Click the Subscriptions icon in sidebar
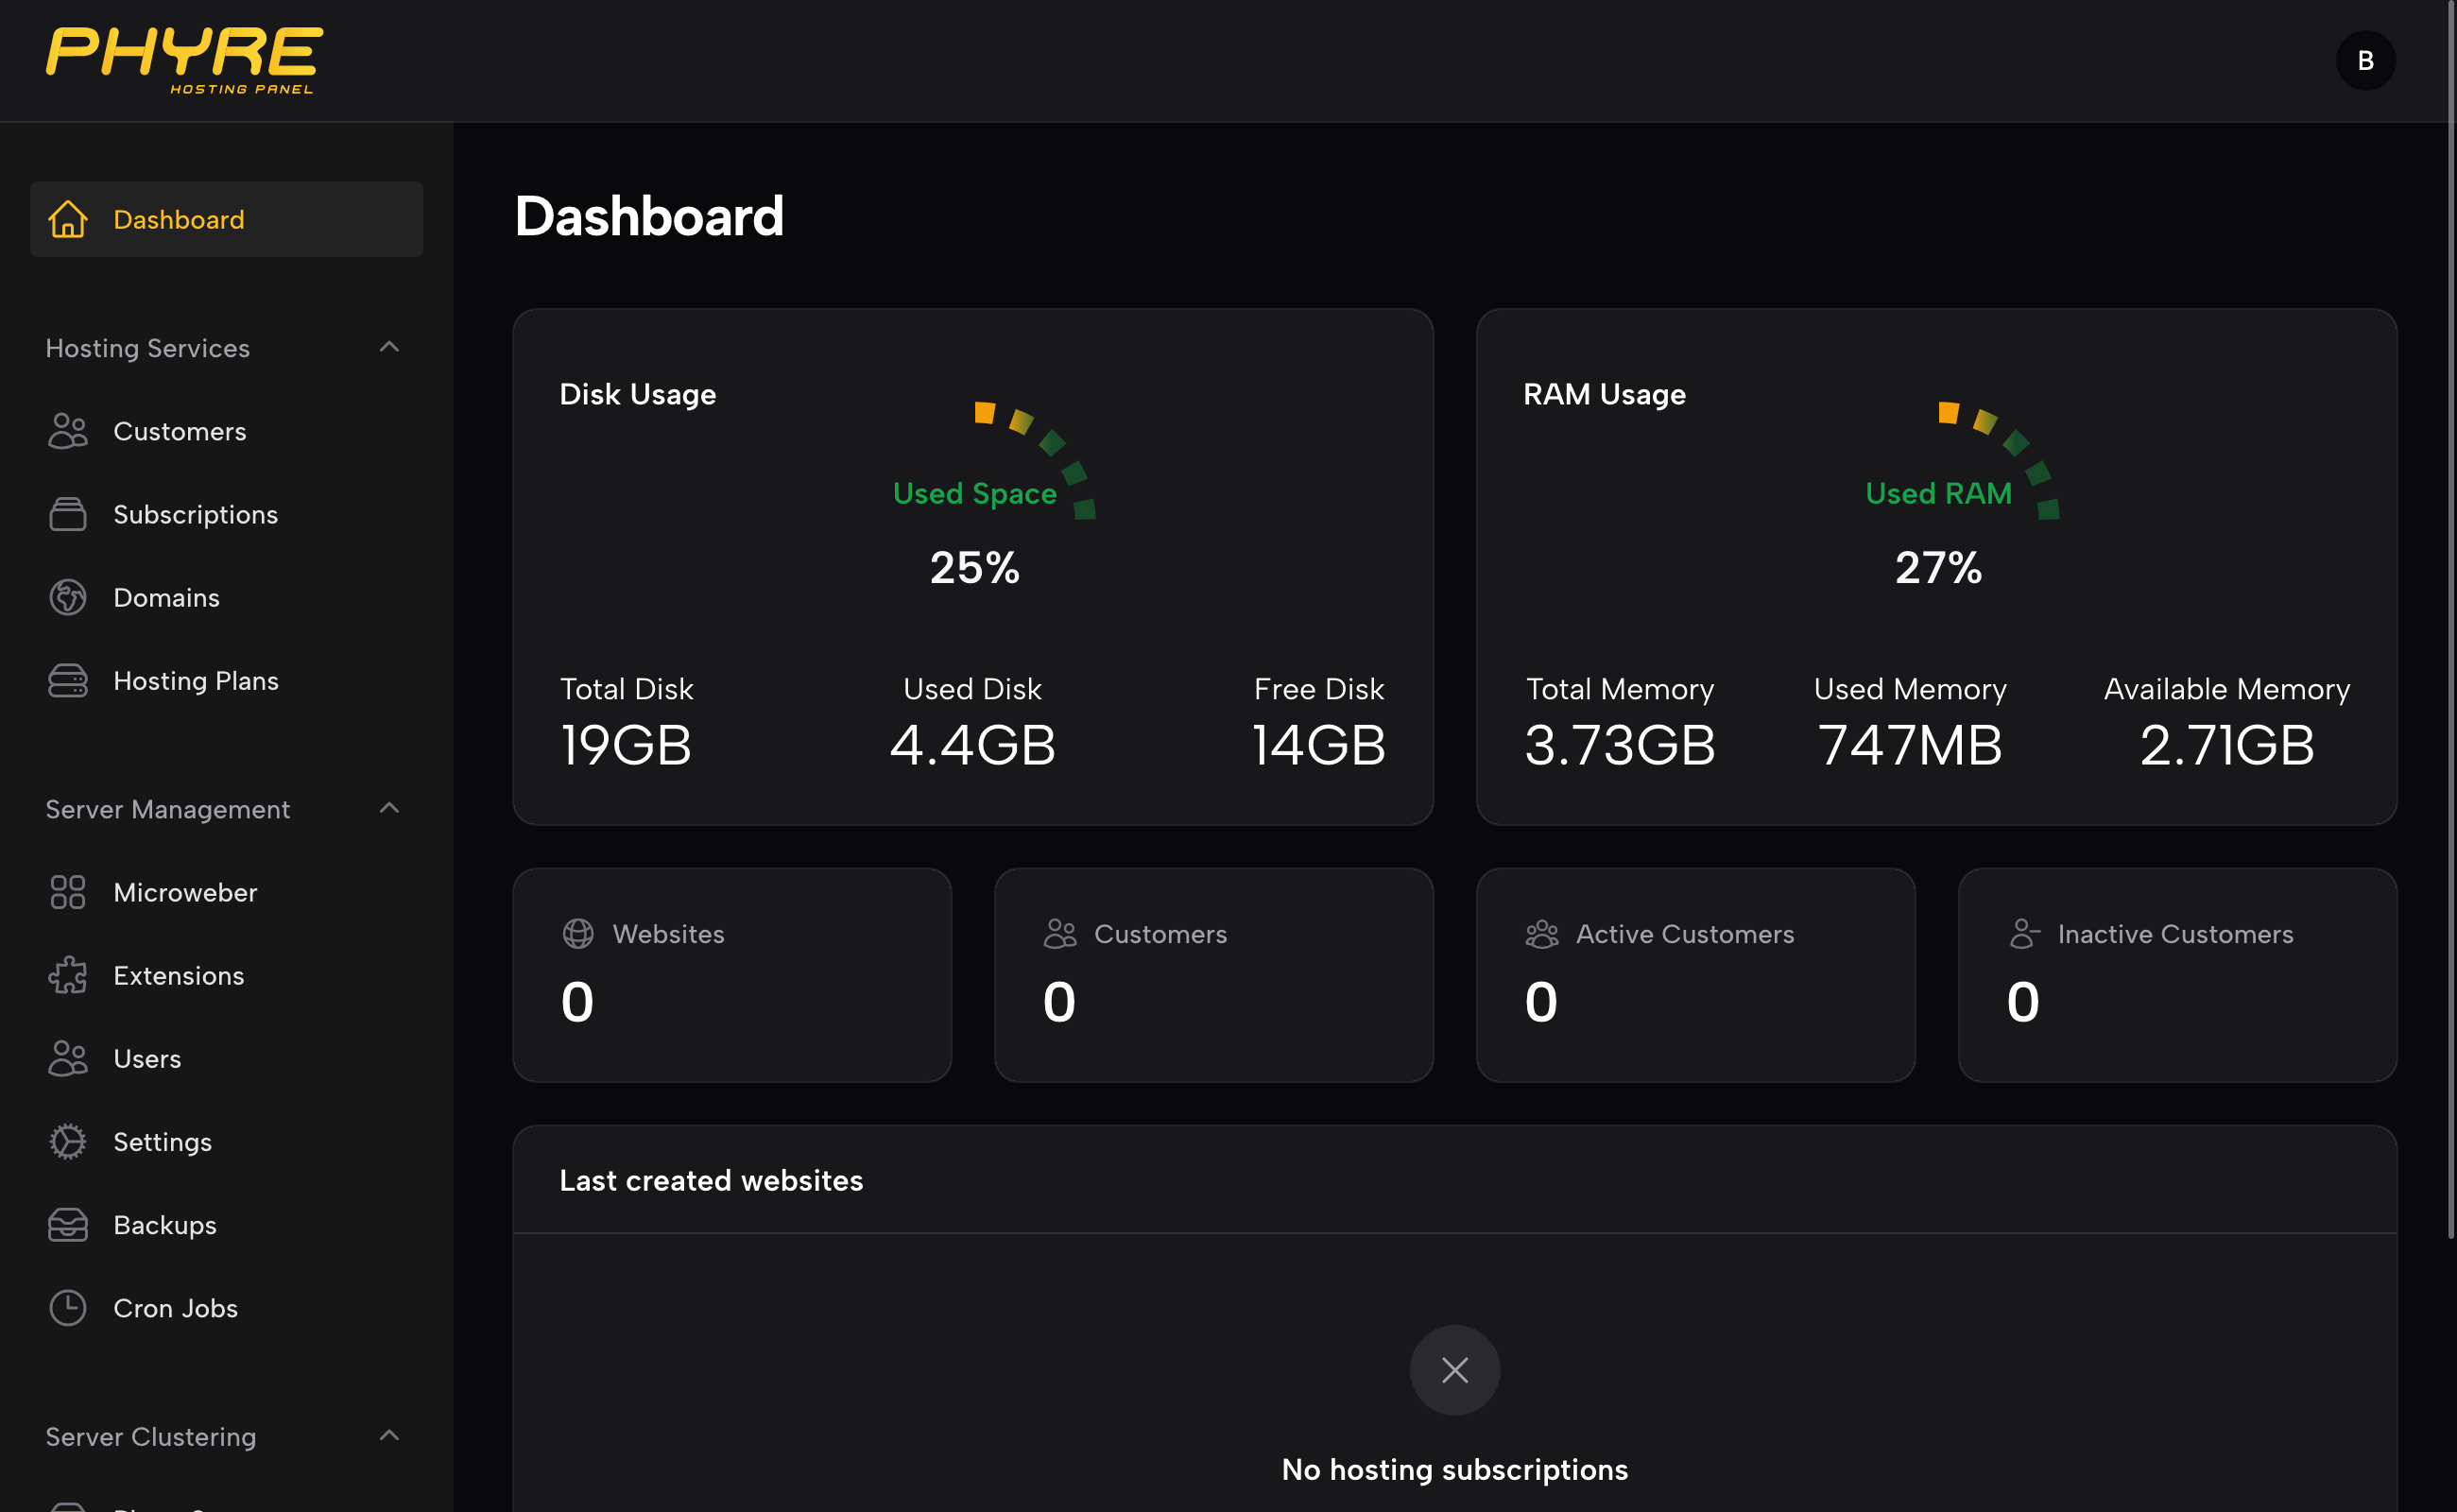The height and width of the screenshot is (1512, 2457). (x=67, y=514)
